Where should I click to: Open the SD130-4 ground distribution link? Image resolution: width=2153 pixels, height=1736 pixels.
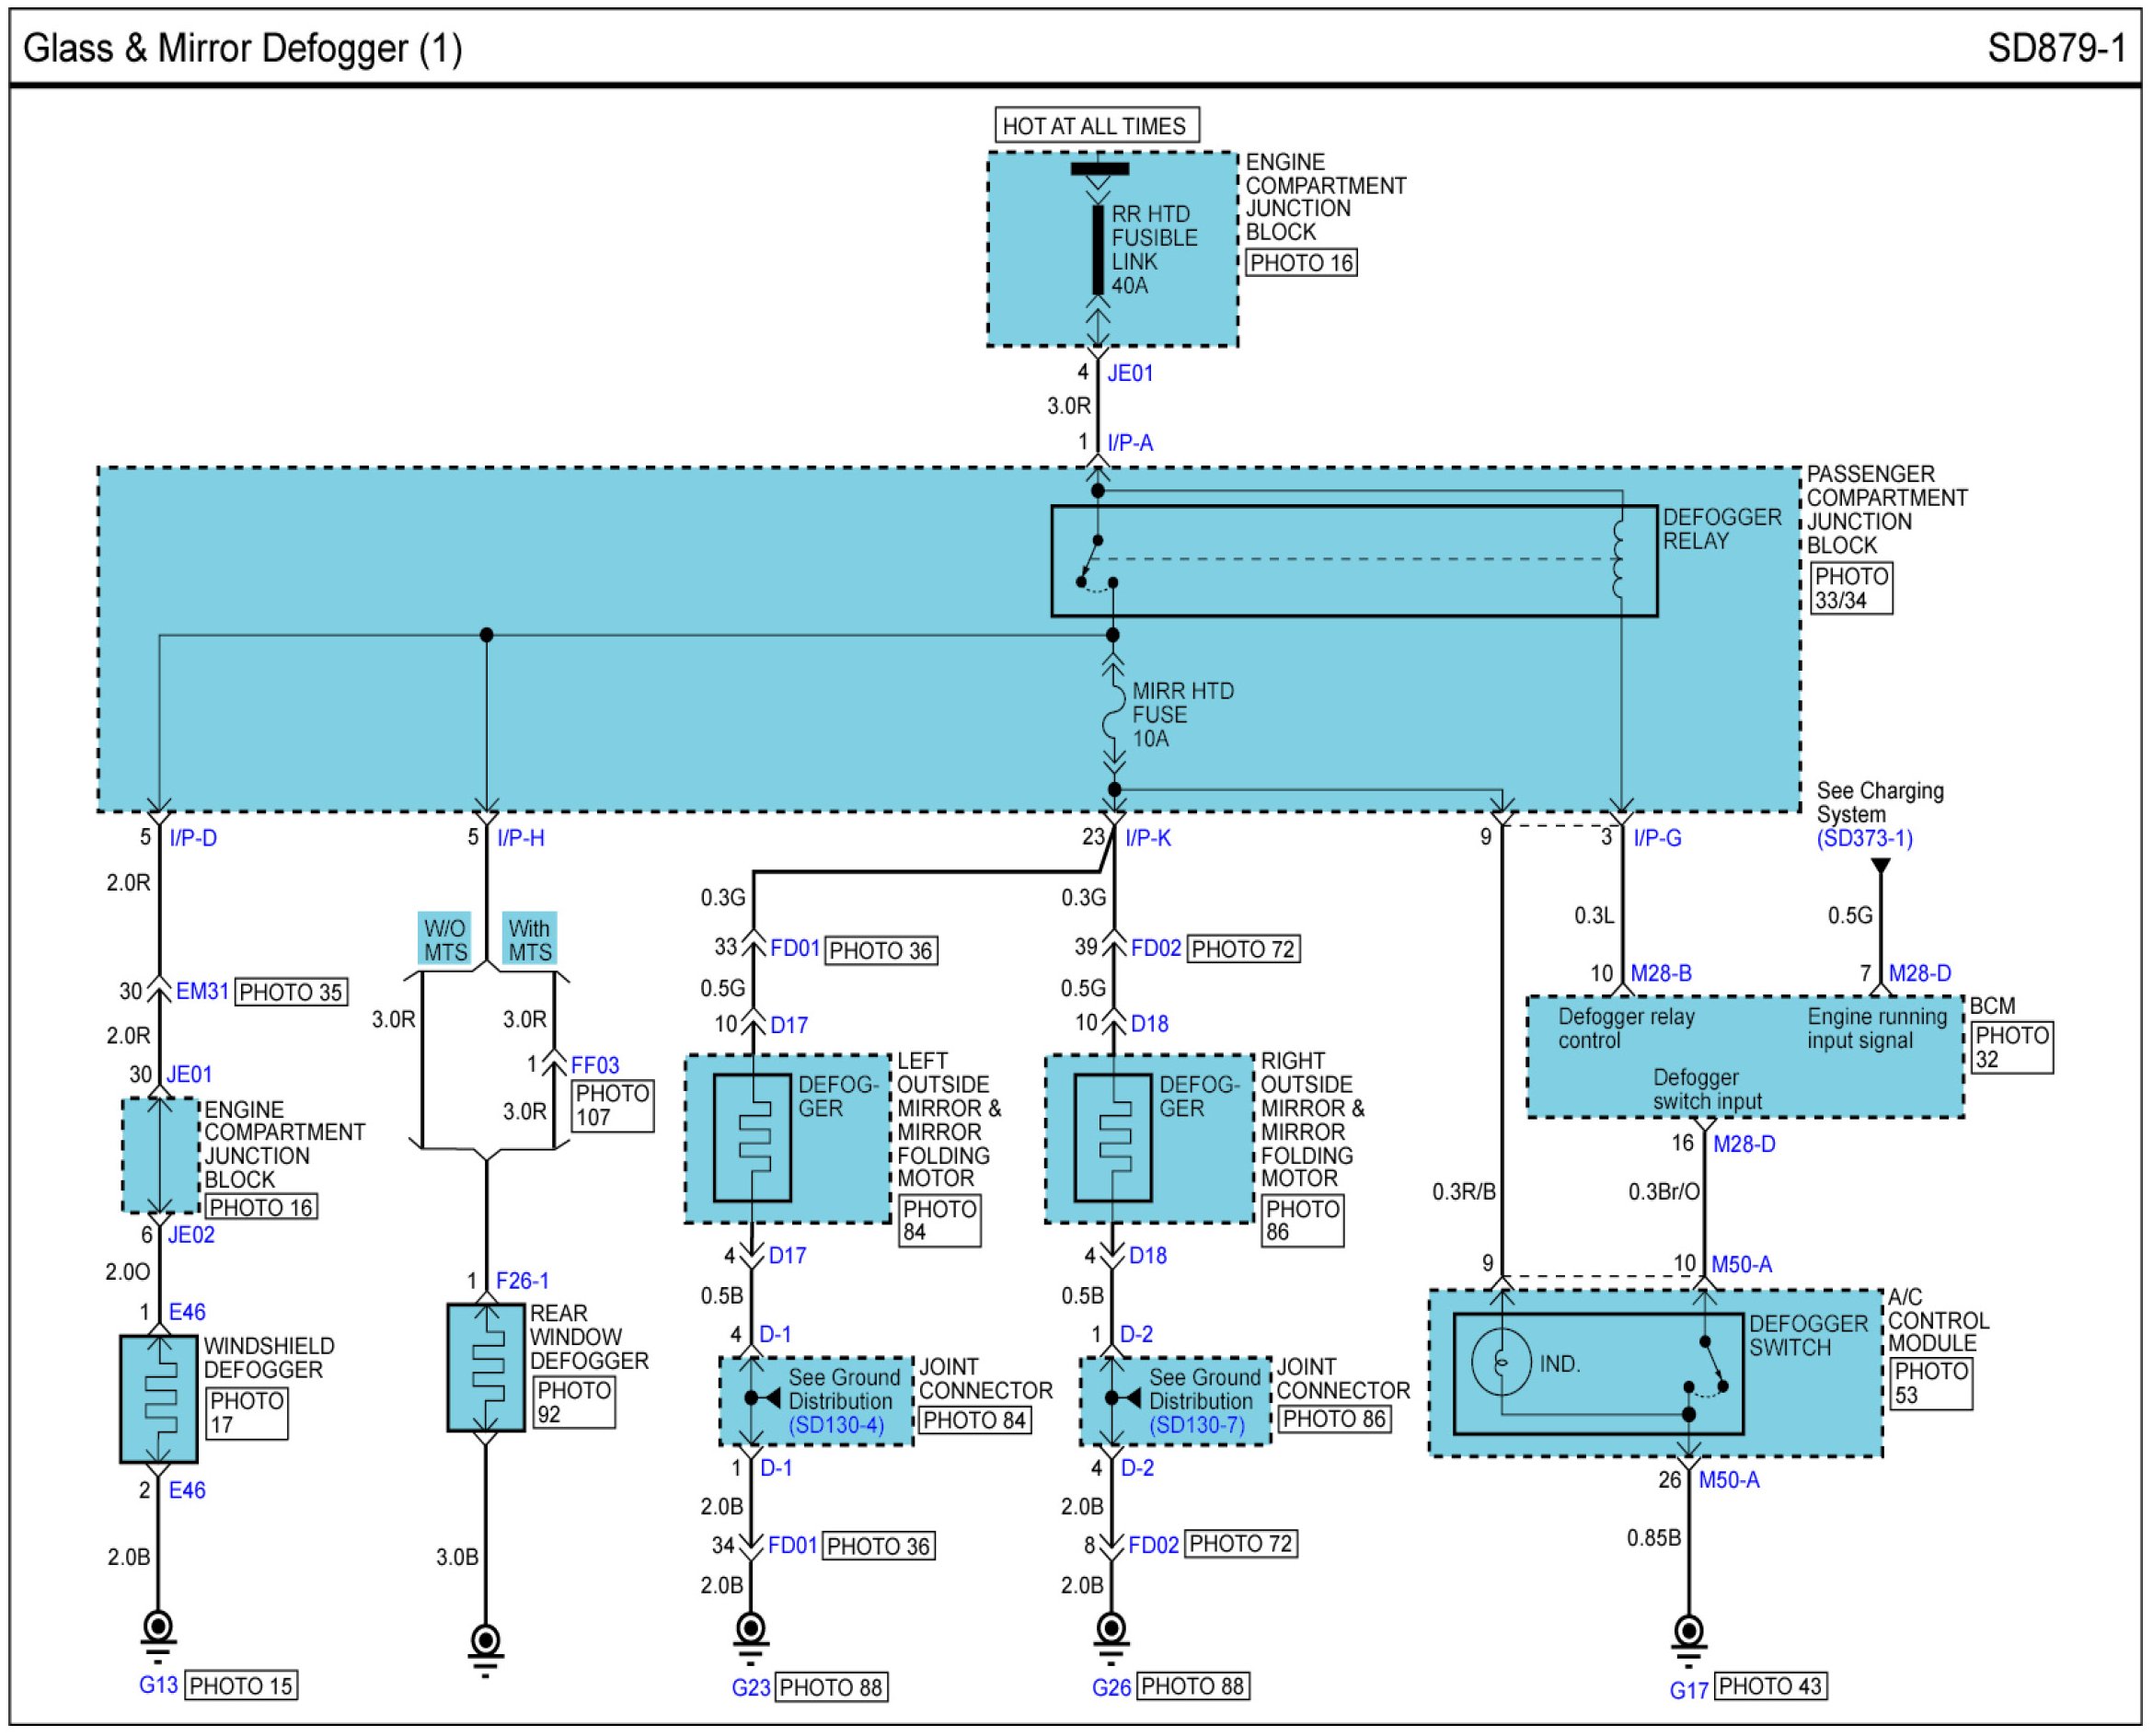click(836, 1425)
